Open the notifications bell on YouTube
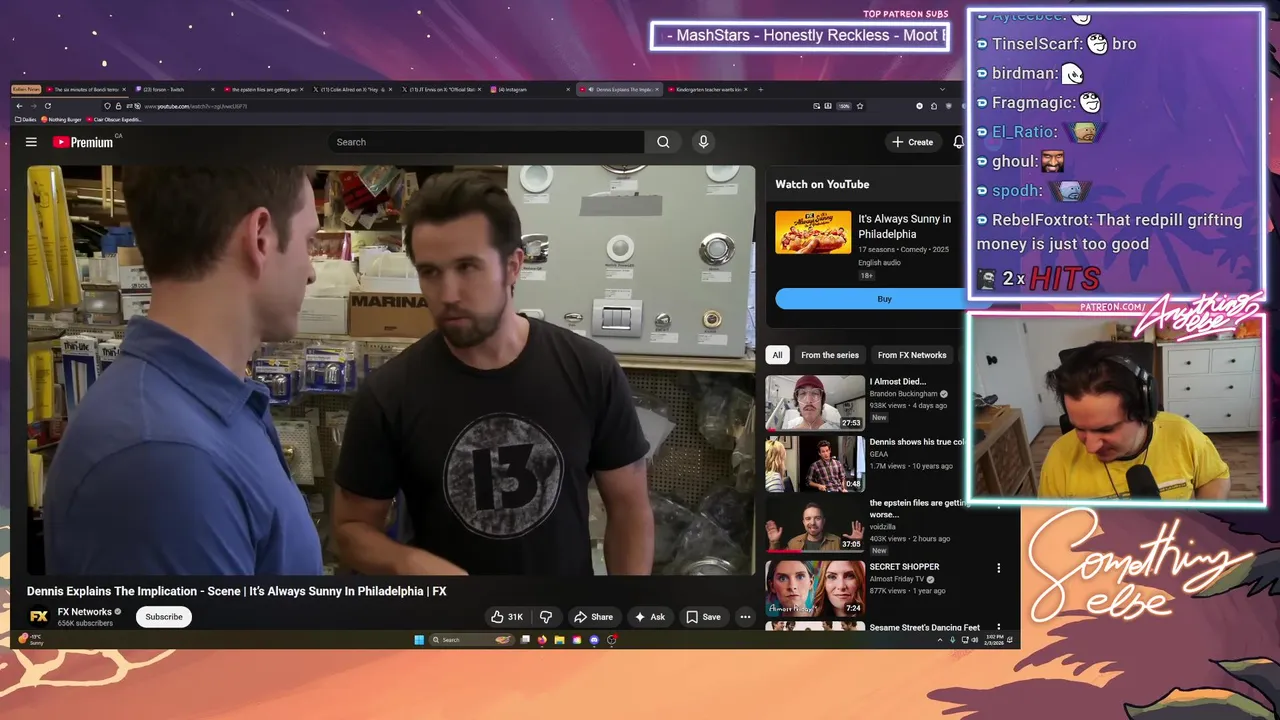This screenshot has width=1280, height=720. (x=958, y=142)
